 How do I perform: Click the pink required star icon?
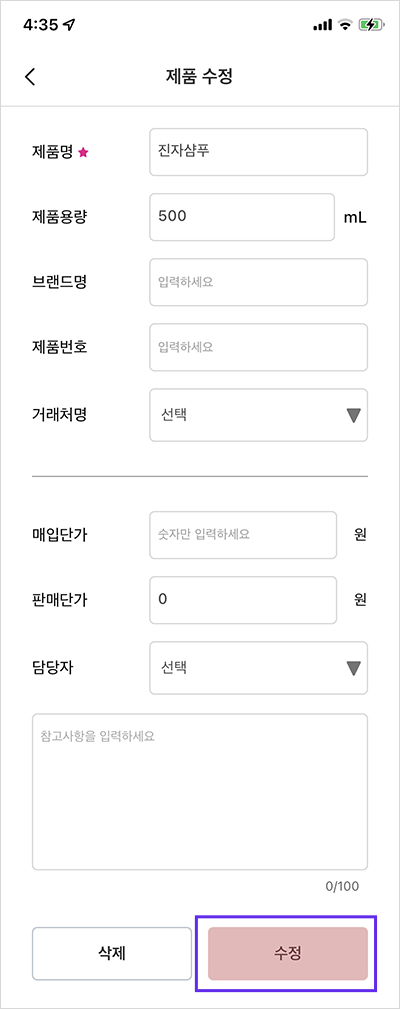[x=82, y=153]
